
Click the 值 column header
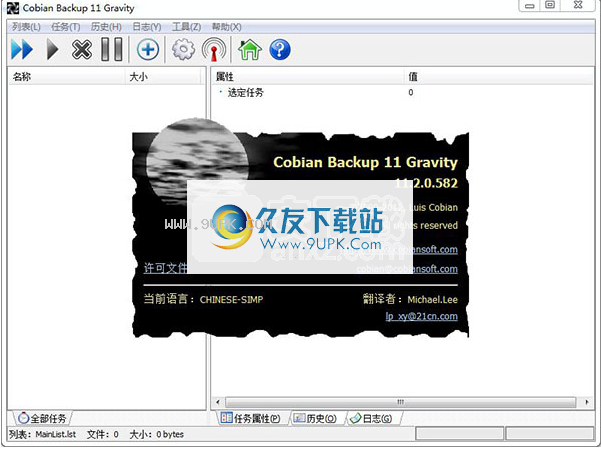click(499, 77)
